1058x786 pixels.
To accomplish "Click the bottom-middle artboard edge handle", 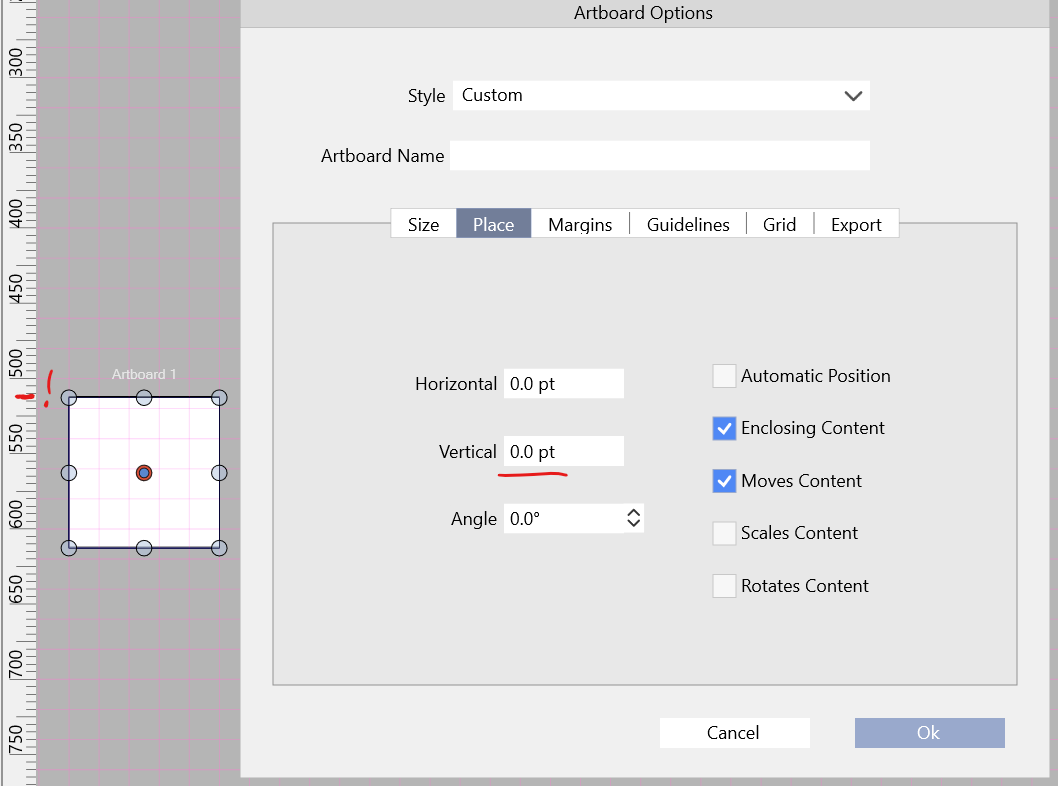I will coord(144,548).
